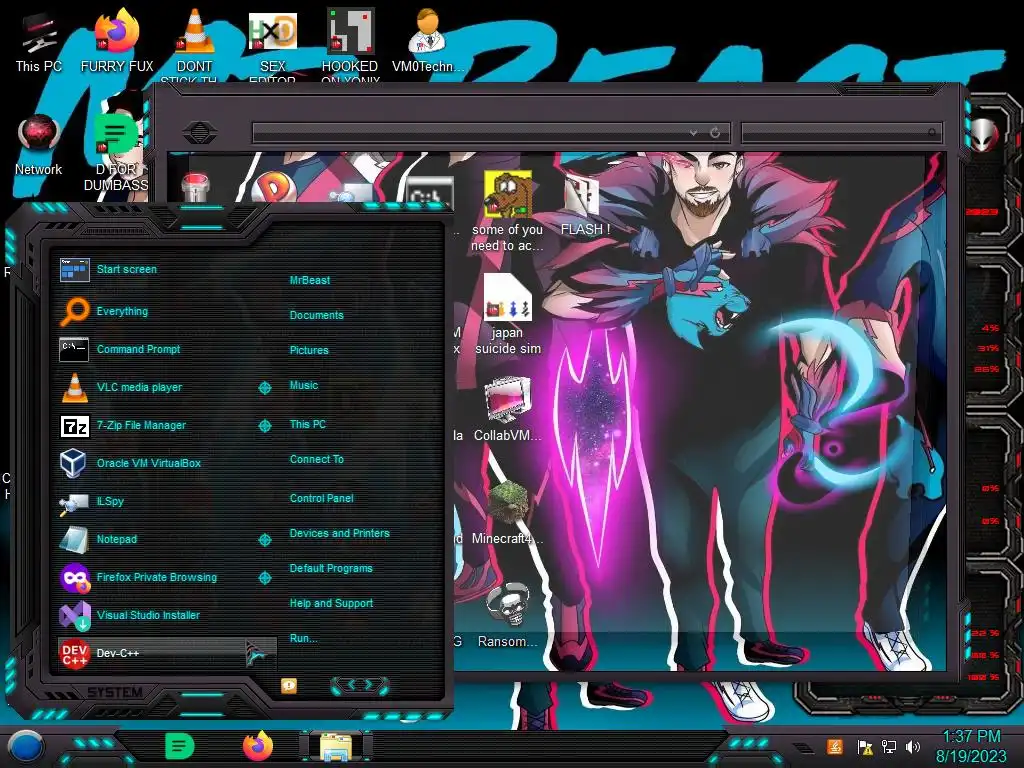
Task: Open Command Prompt in start menu
Action: [x=167, y=349]
